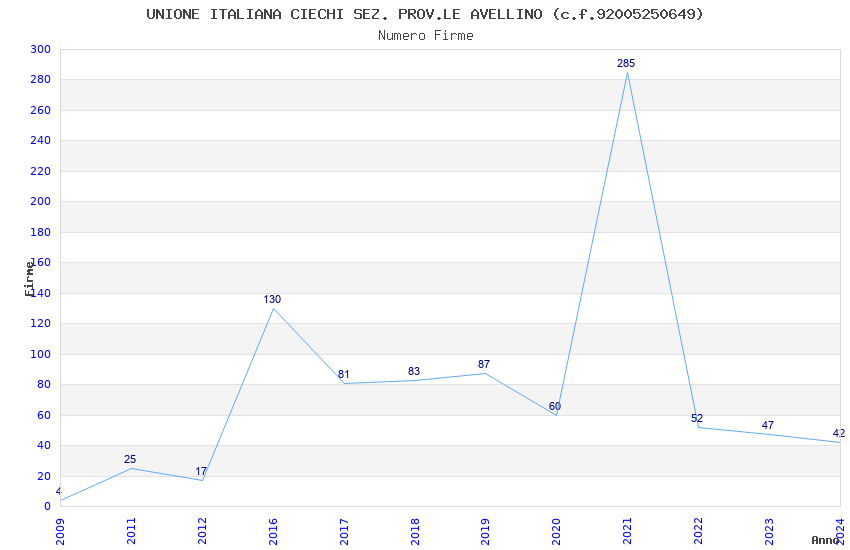Click y-axis value 260
The image size is (850, 550).
pyautogui.click(x=41, y=111)
